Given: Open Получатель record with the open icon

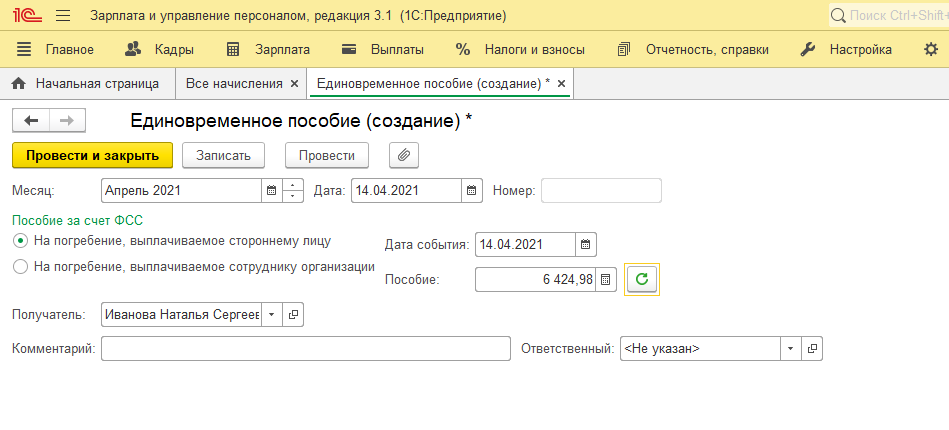Looking at the screenshot, I should [x=293, y=315].
